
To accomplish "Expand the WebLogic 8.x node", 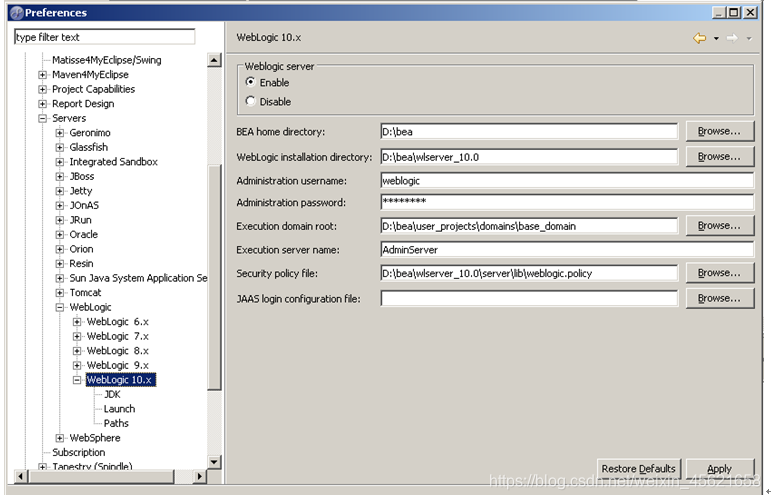I will pyautogui.click(x=77, y=351).
